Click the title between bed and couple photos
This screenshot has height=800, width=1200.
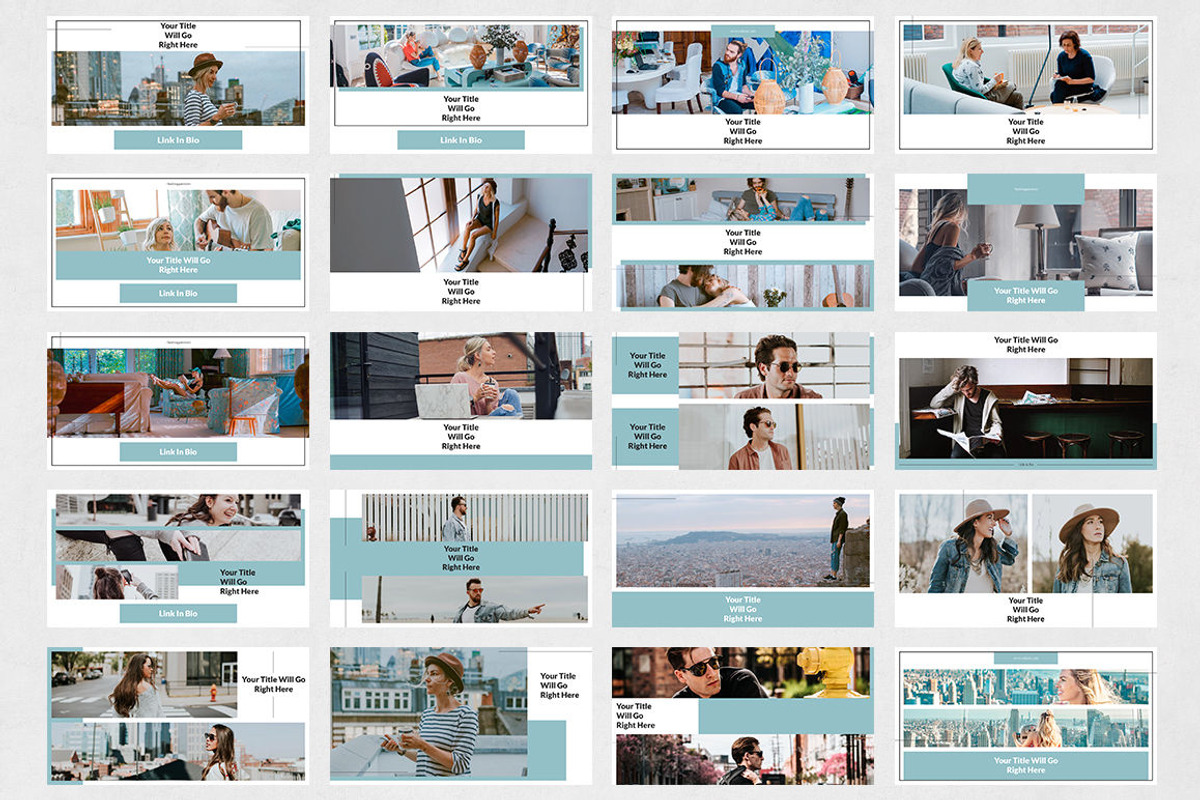[743, 242]
